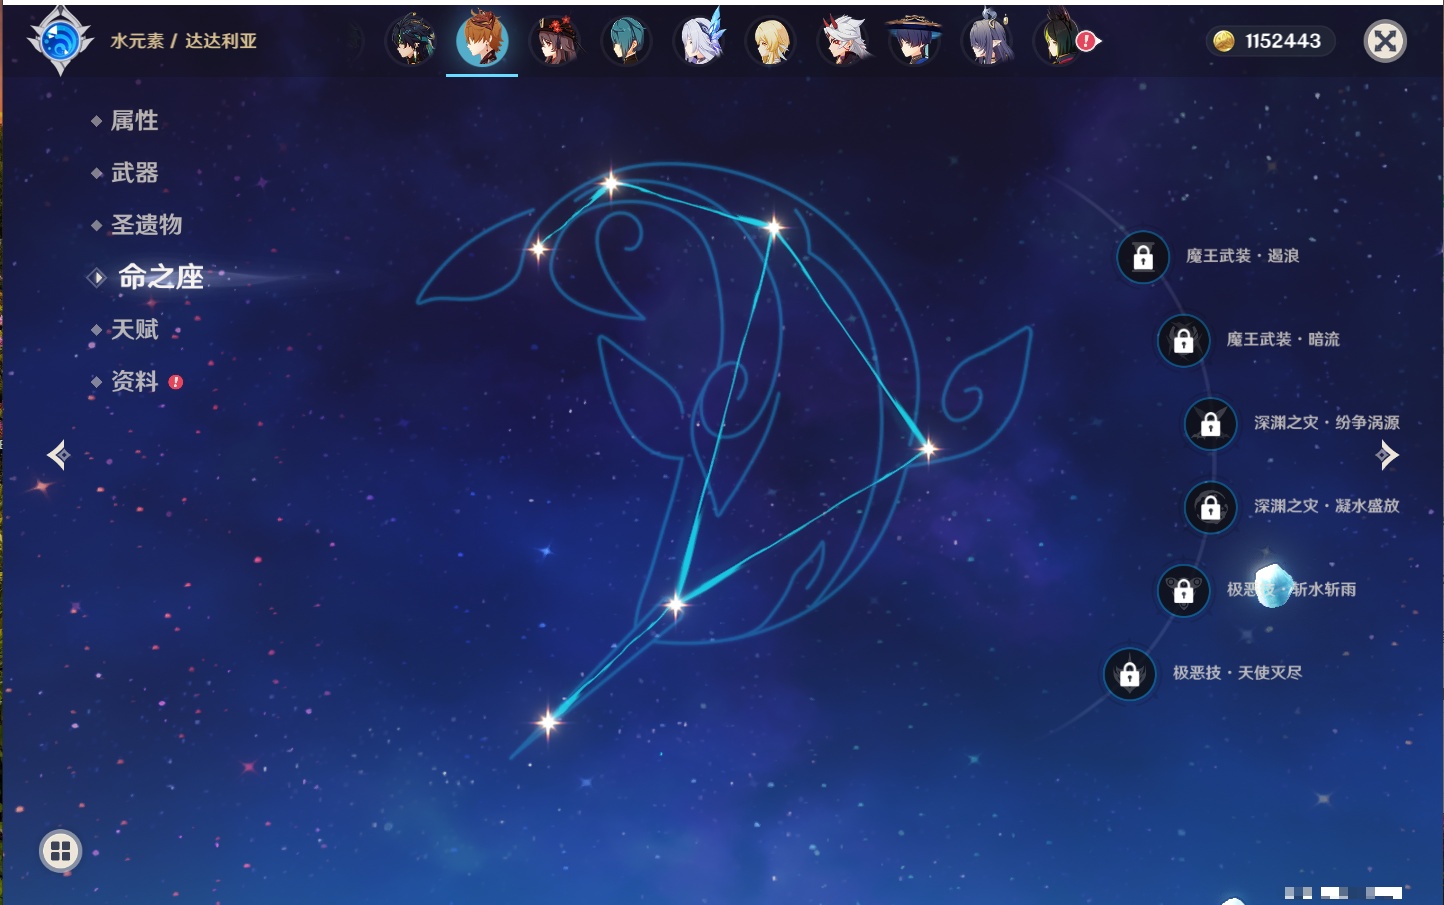Click locked constellation label 魔王武装·暗流

(x=1282, y=340)
